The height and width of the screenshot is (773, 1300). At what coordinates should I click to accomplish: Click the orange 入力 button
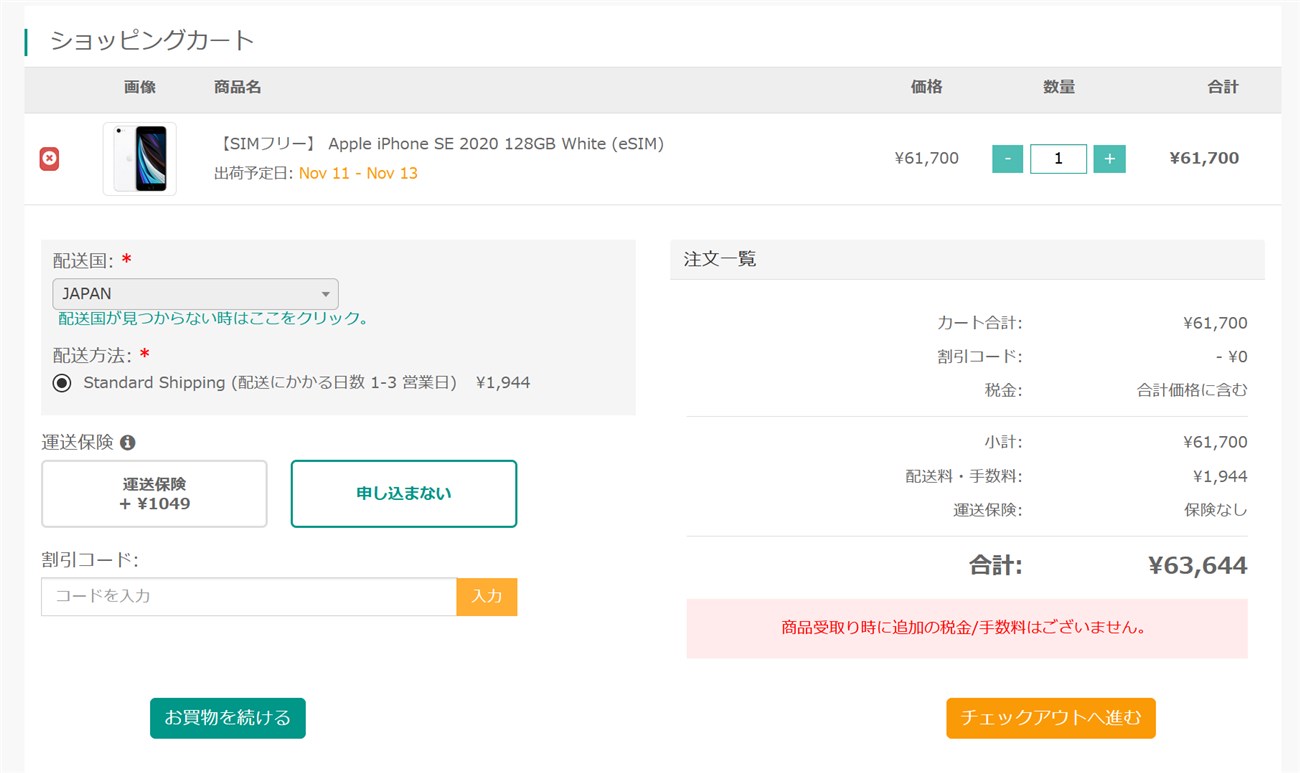[x=487, y=596]
